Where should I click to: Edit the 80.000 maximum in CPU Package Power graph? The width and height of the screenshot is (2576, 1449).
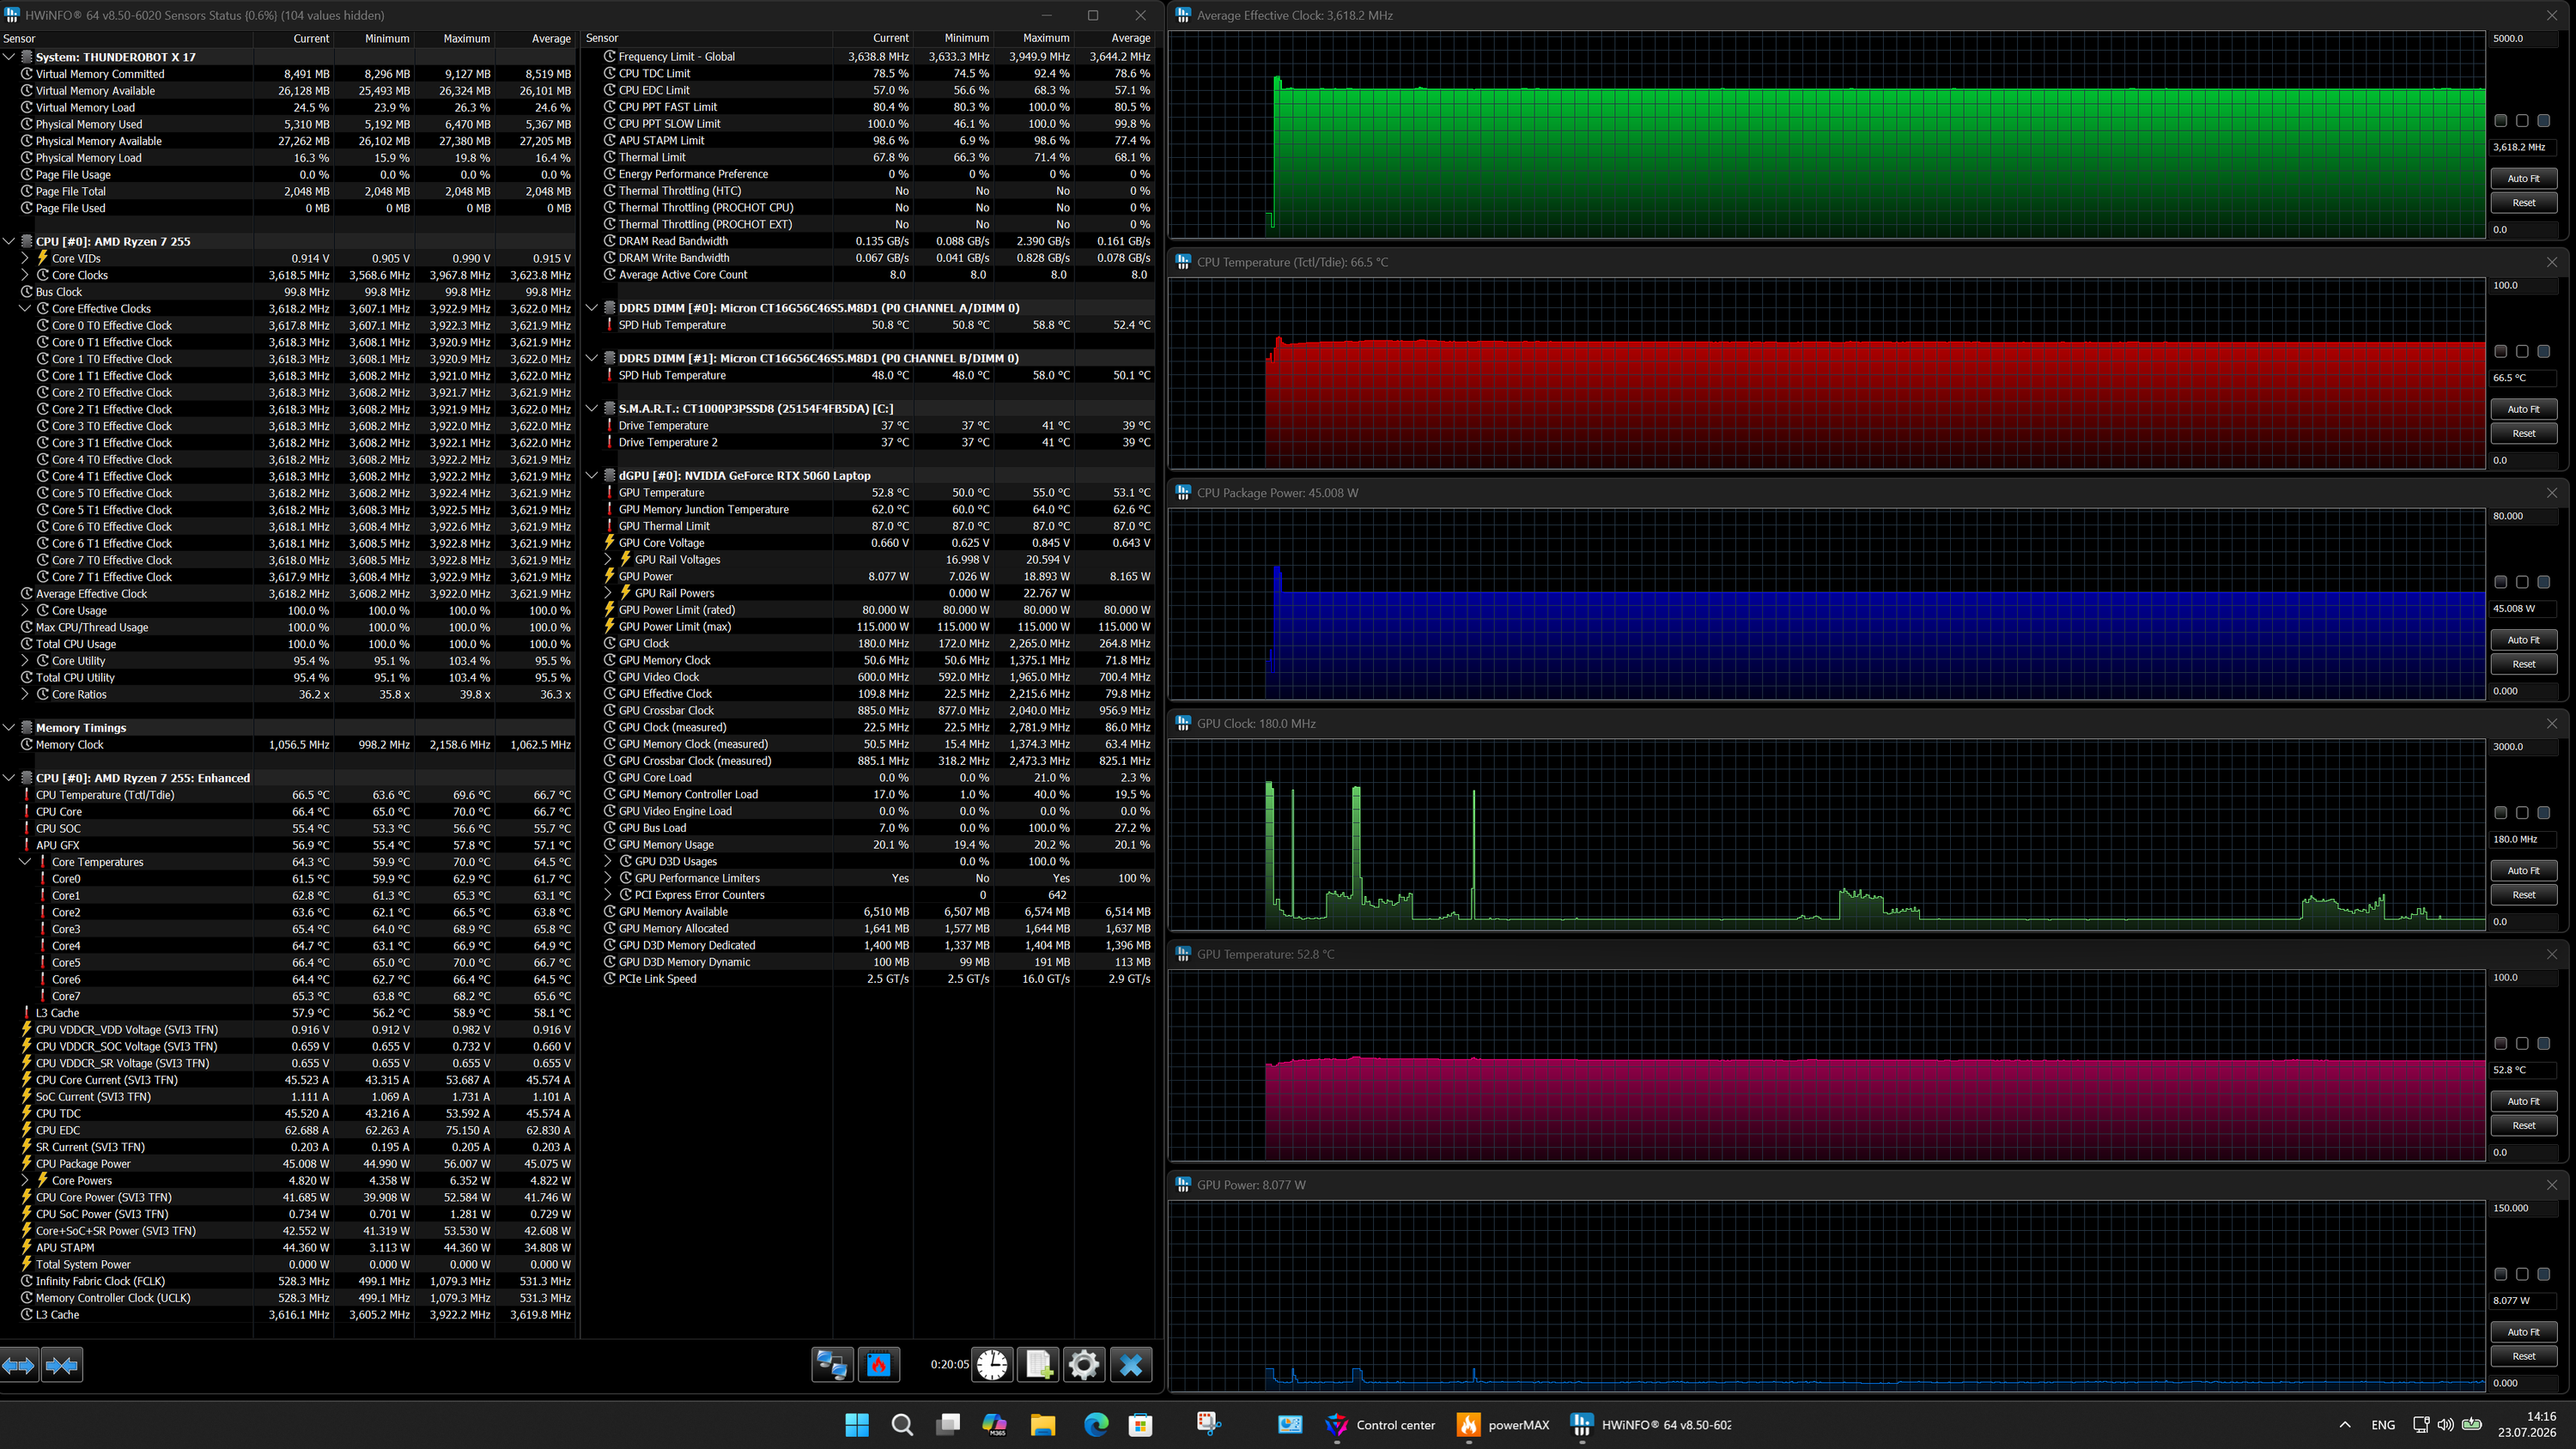(x=2523, y=516)
